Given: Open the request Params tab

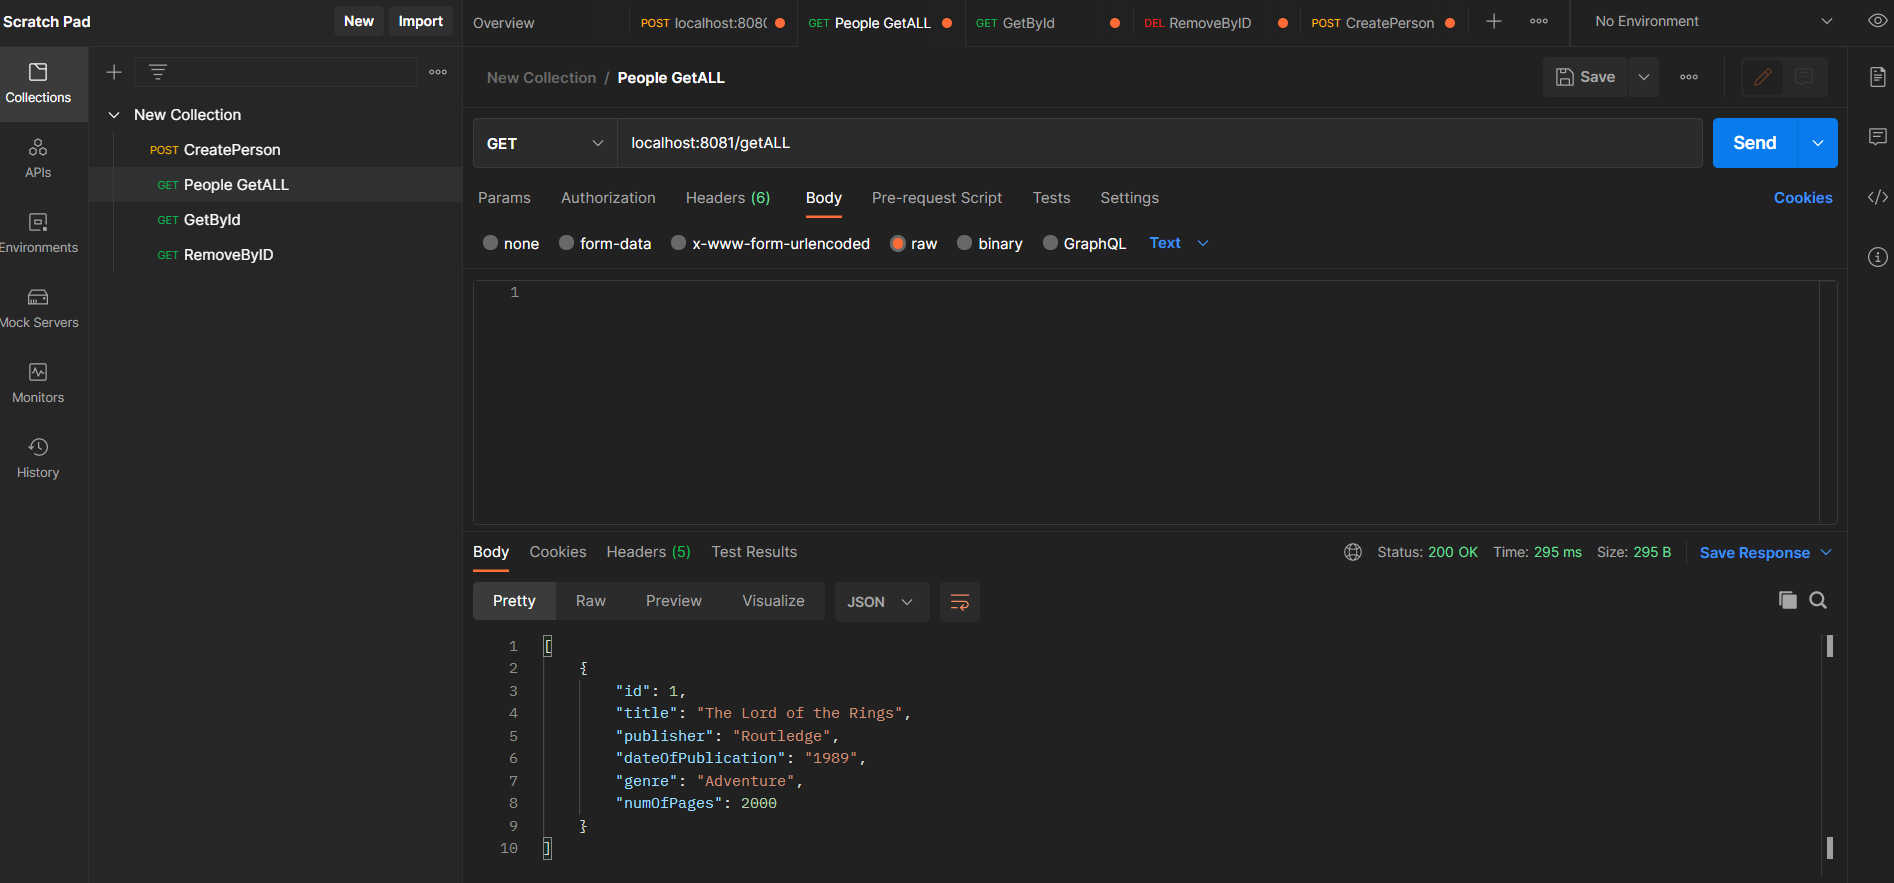Looking at the screenshot, I should click(504, 198).
